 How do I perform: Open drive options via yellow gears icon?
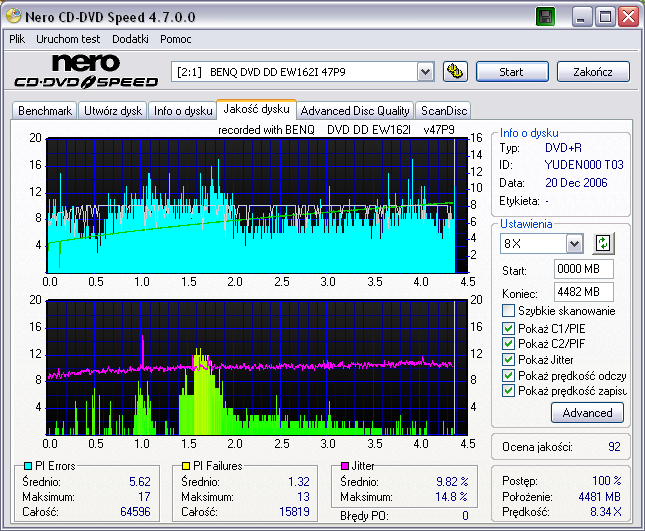click(x=455, y=72)
